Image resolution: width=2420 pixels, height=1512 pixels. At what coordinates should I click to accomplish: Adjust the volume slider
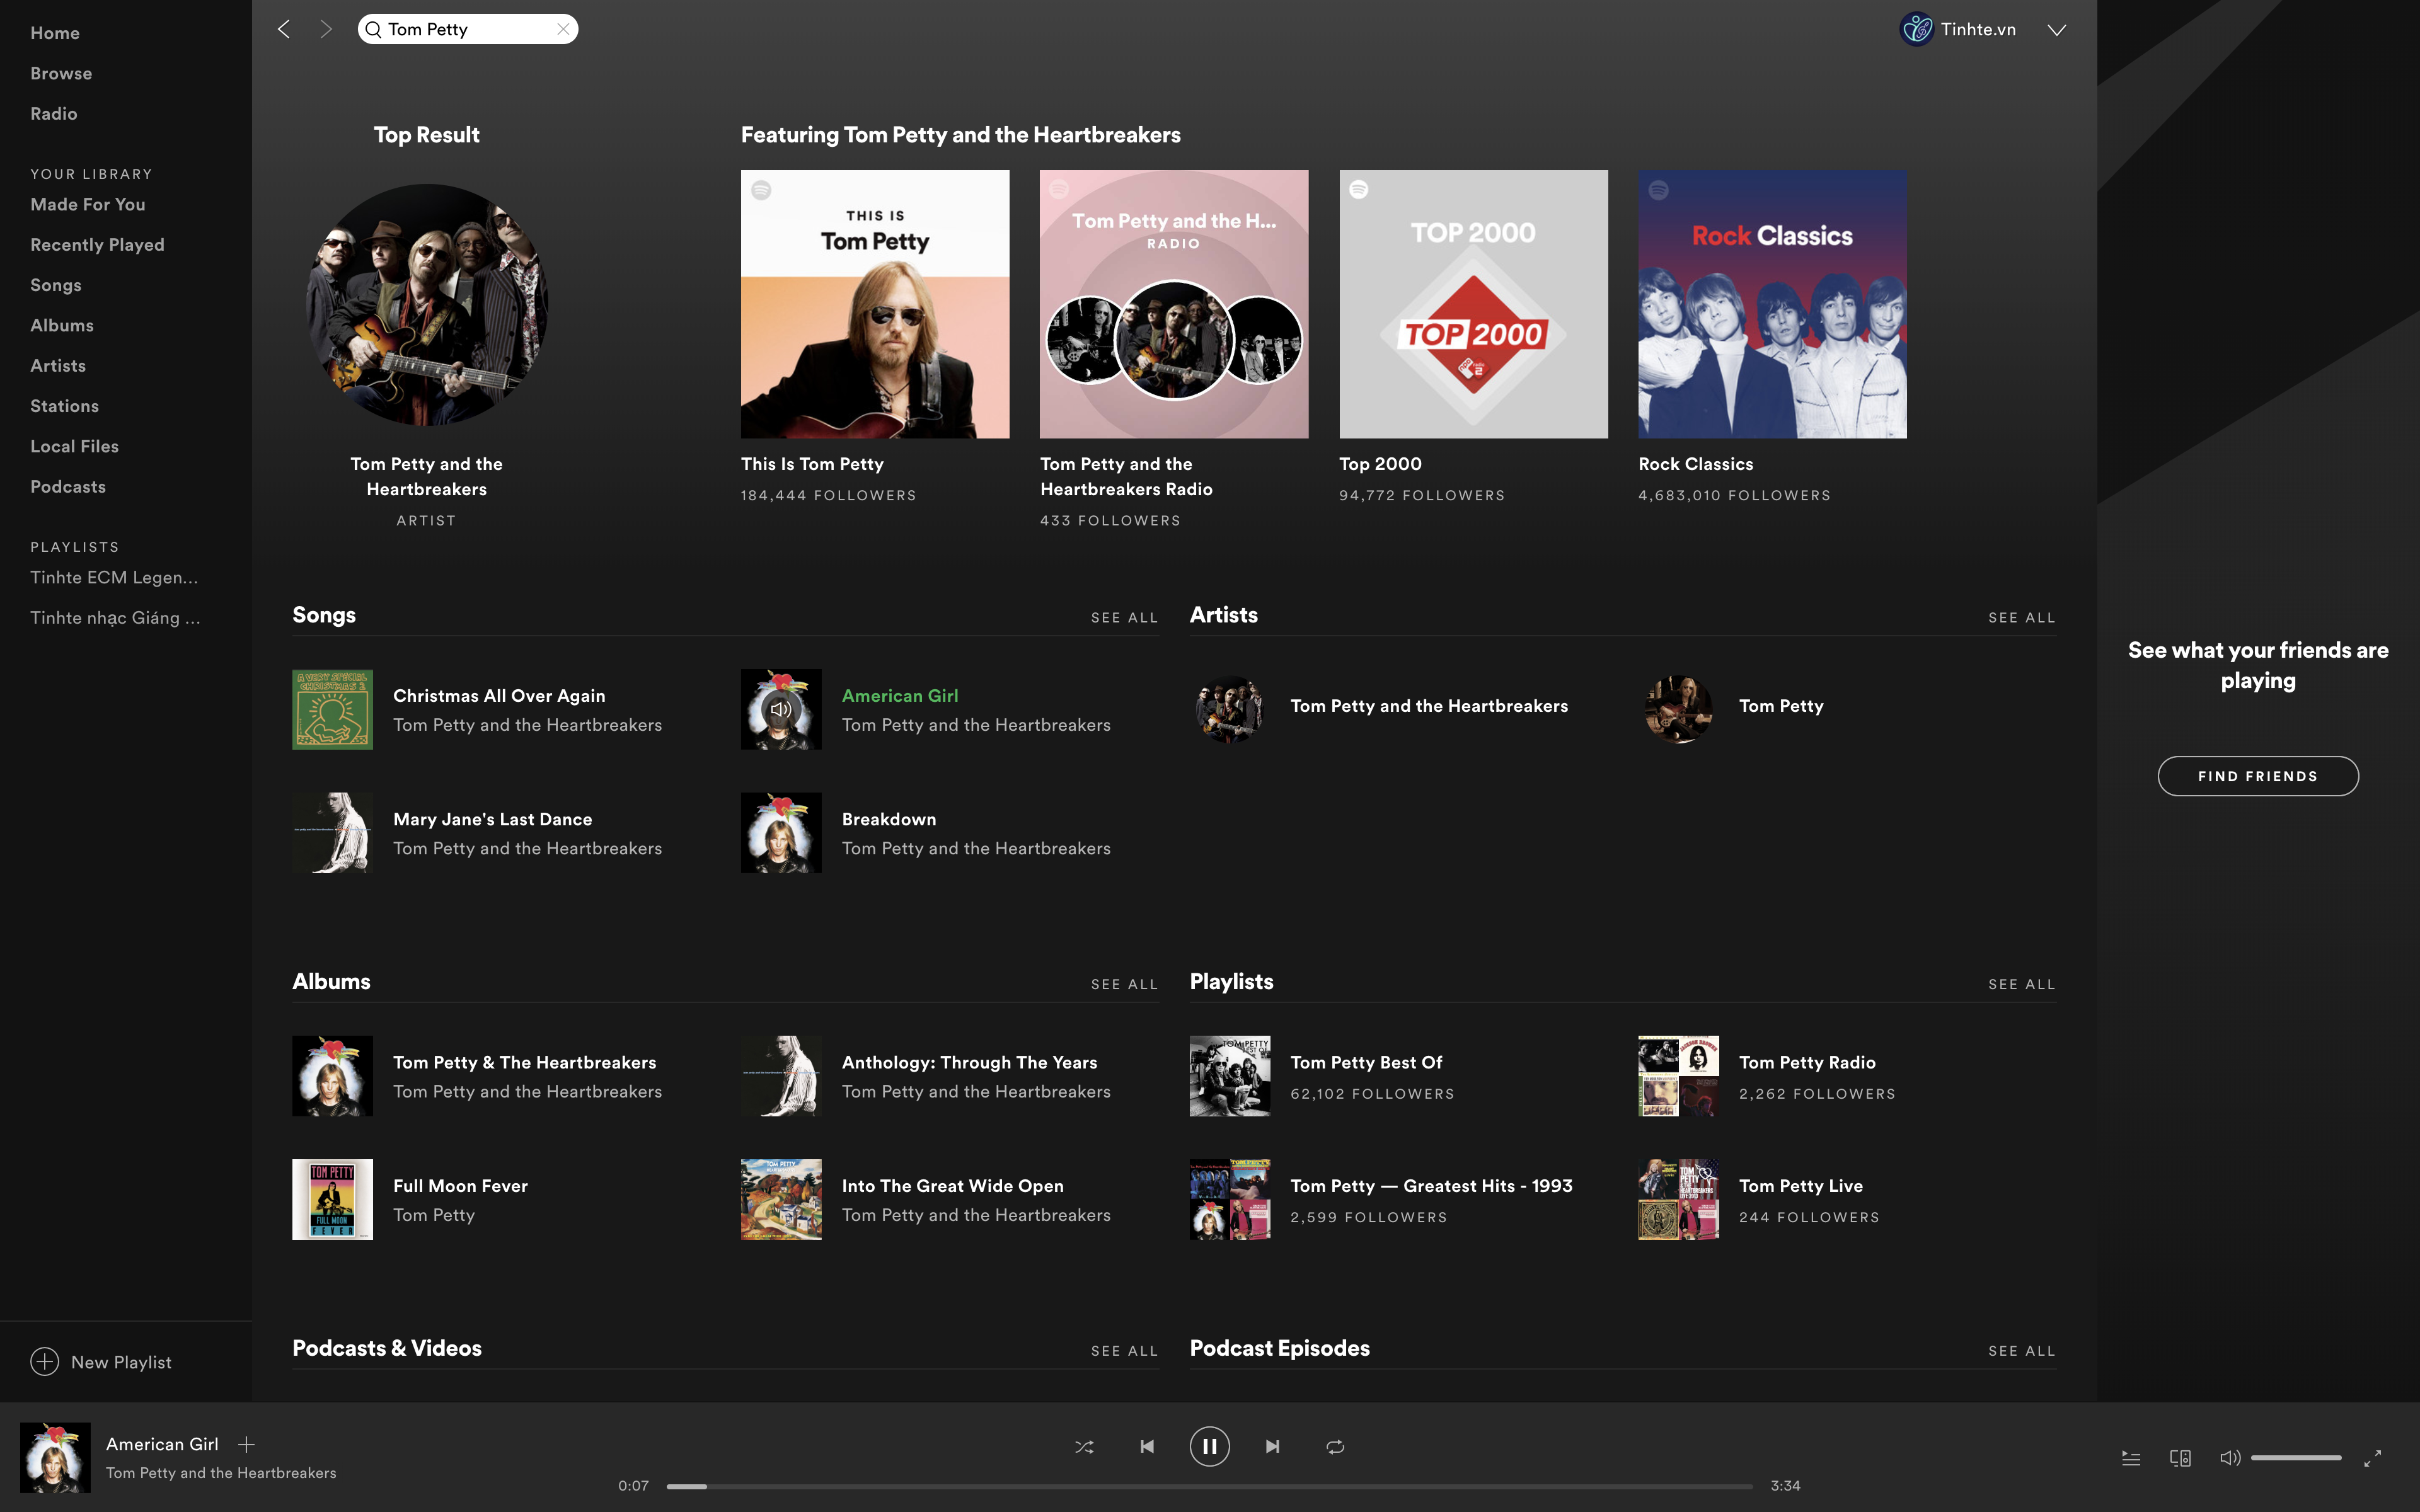2296,1458
